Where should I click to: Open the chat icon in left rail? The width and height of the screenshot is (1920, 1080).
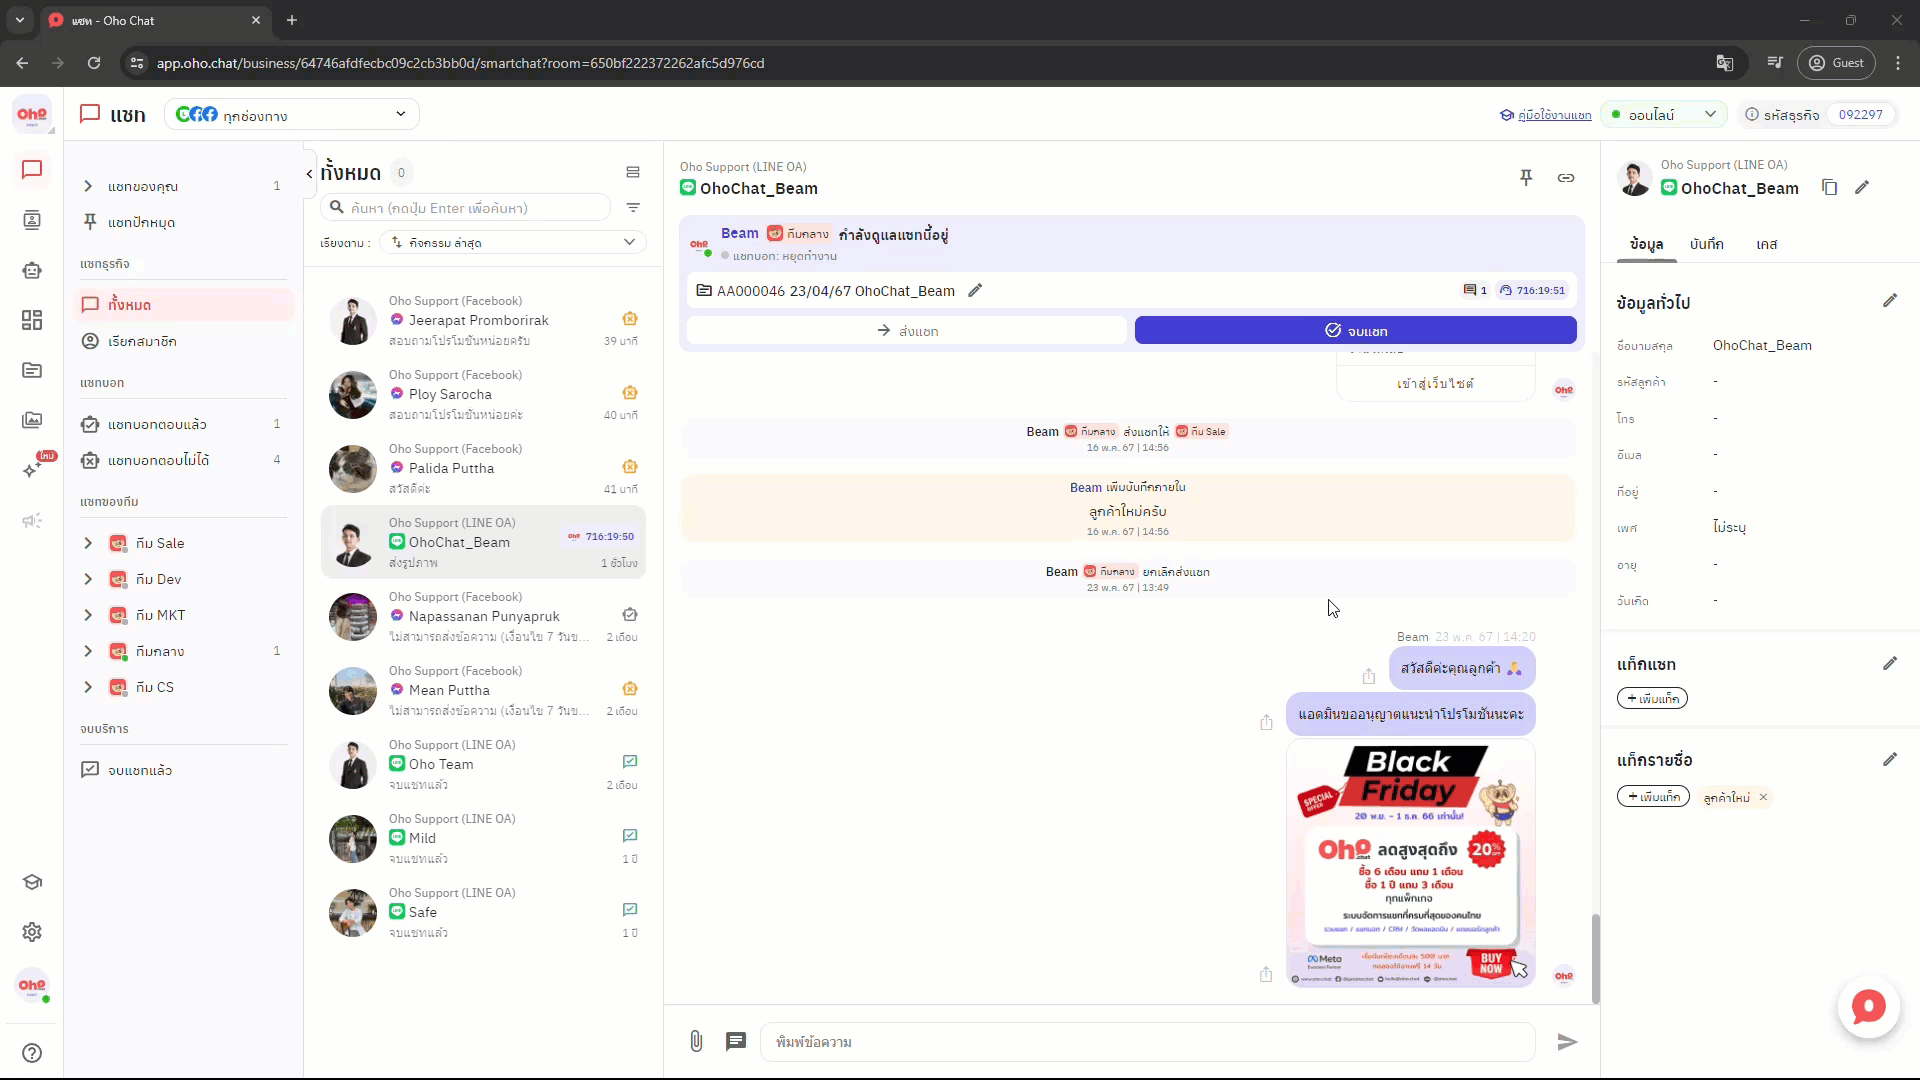click(32, 170)
